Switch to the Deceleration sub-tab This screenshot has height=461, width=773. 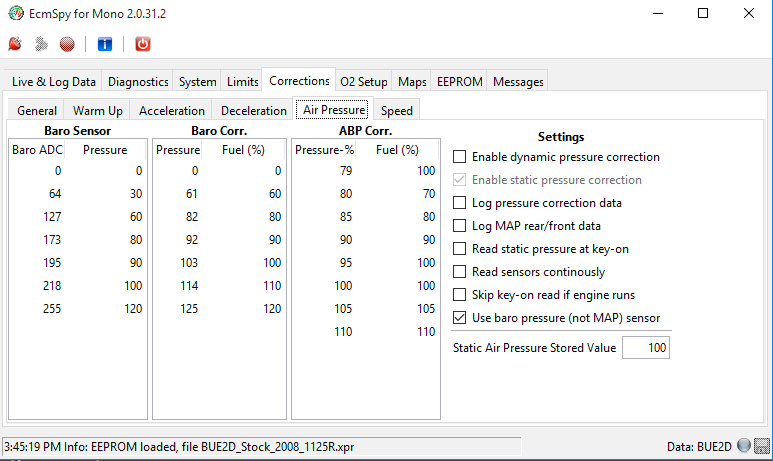pyautogui.click(x=254, y=111)
